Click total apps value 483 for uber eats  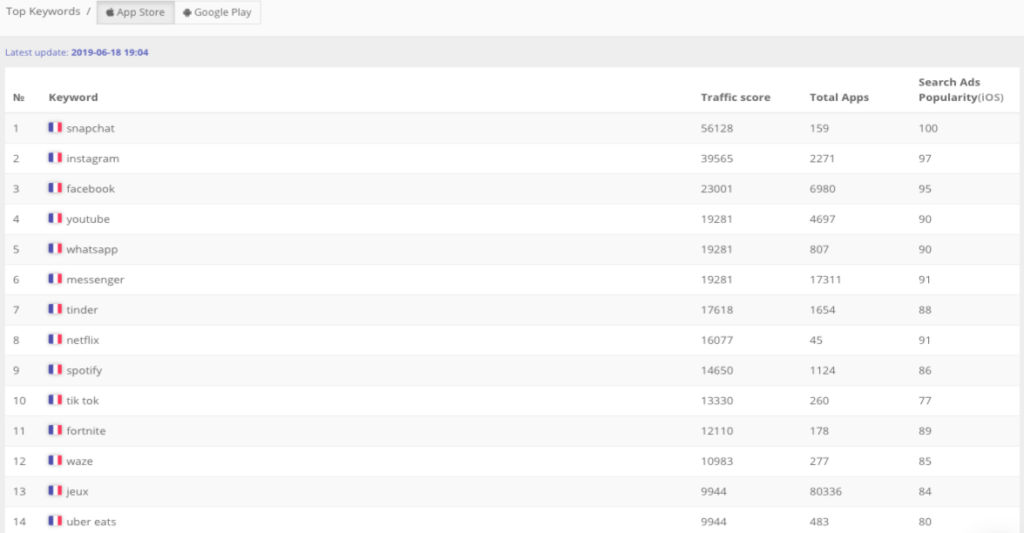pyautogui.click(x=819, y=521)
